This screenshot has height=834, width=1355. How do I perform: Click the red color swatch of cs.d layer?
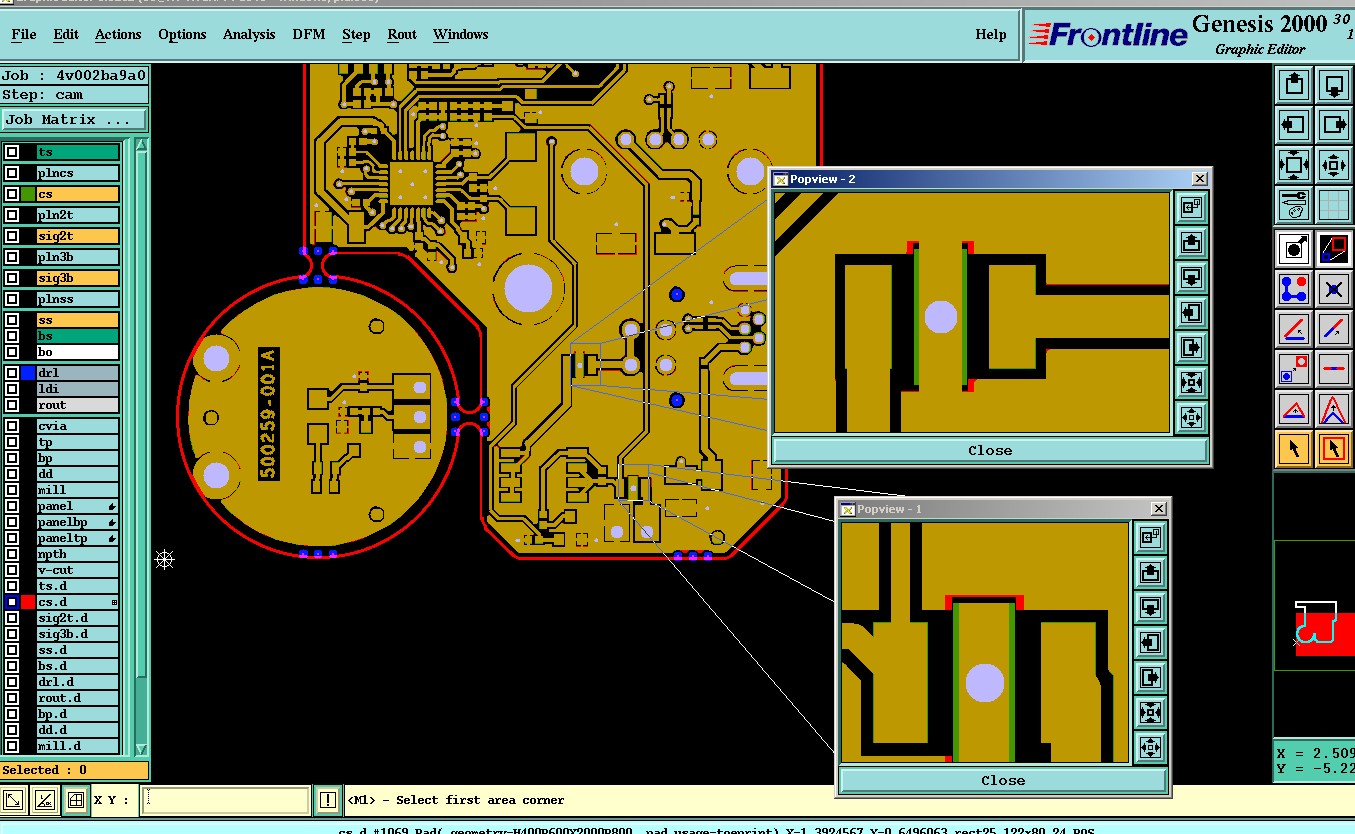click(x=28, y=602)
